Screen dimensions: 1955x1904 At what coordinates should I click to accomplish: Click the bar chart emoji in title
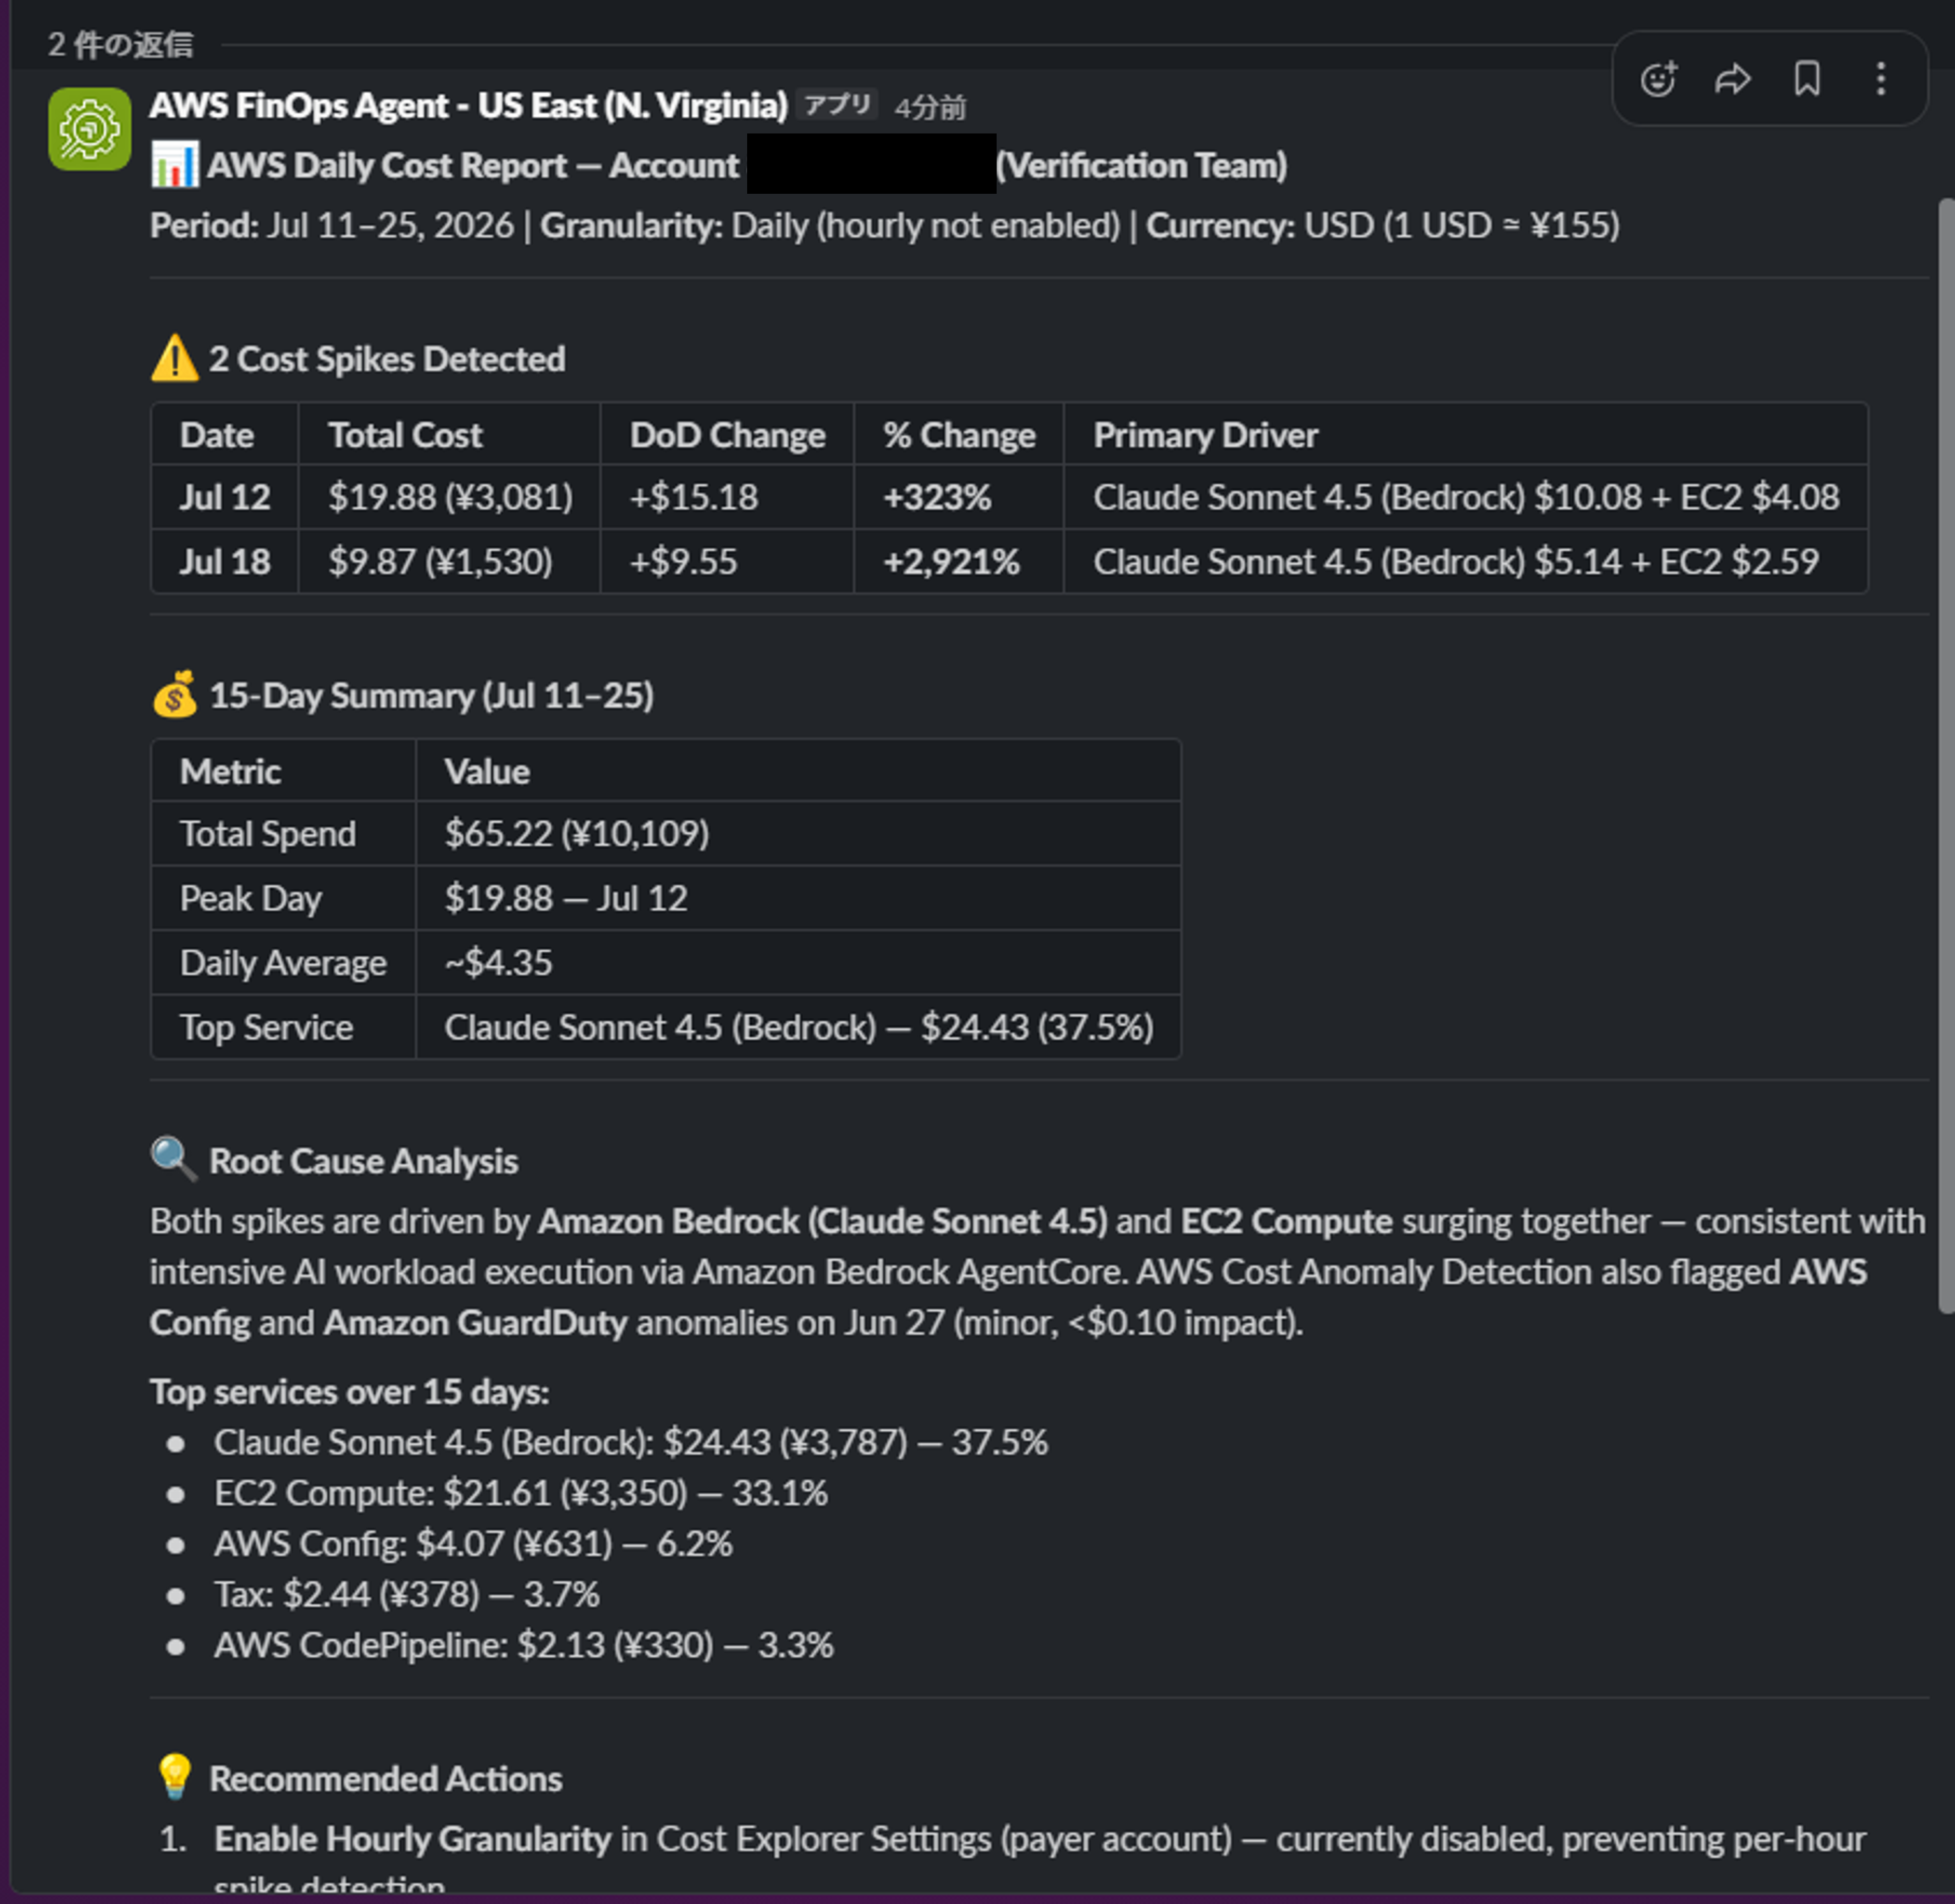tap(174, 165)
